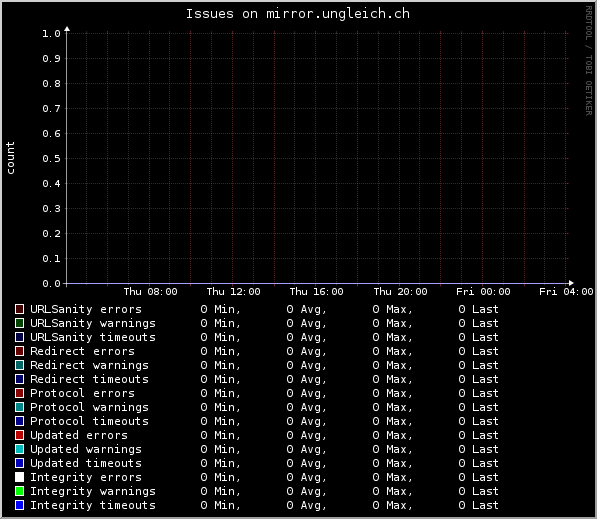The image size is (597, 519).
Task: Select the Thu 20:00 axis marker
Action: click(400, 292)
